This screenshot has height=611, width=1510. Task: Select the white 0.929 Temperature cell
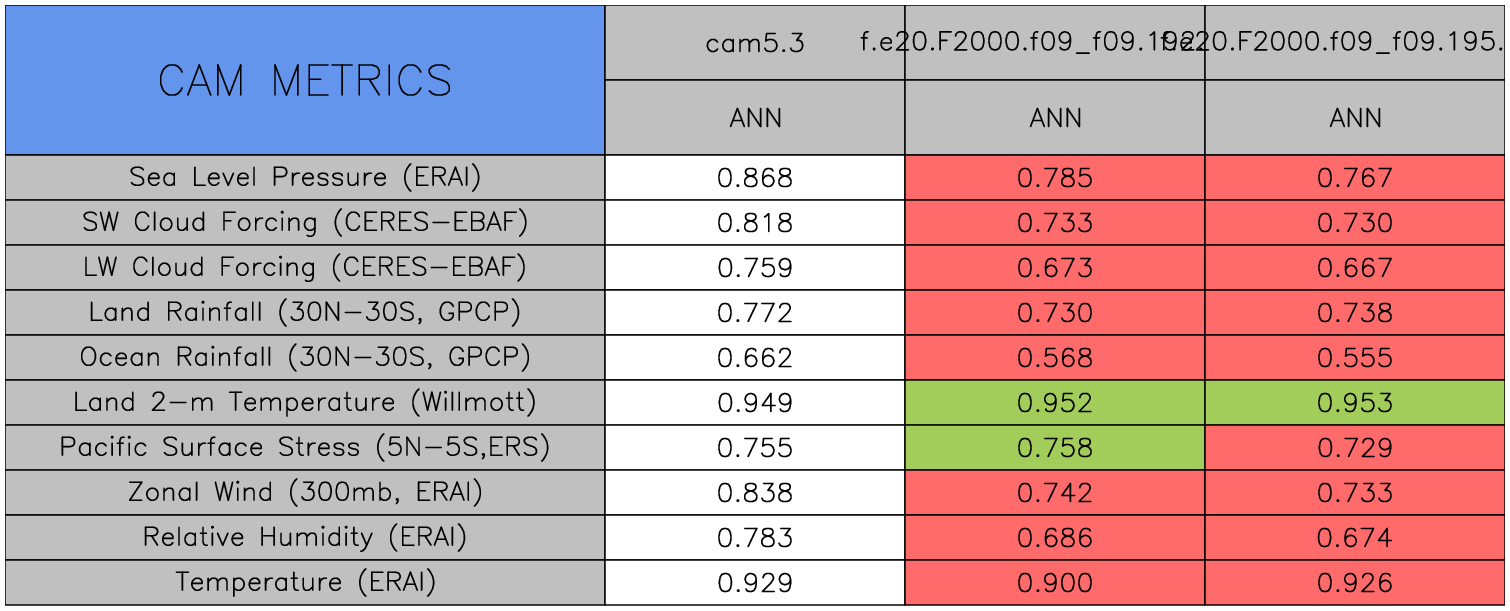755,583
